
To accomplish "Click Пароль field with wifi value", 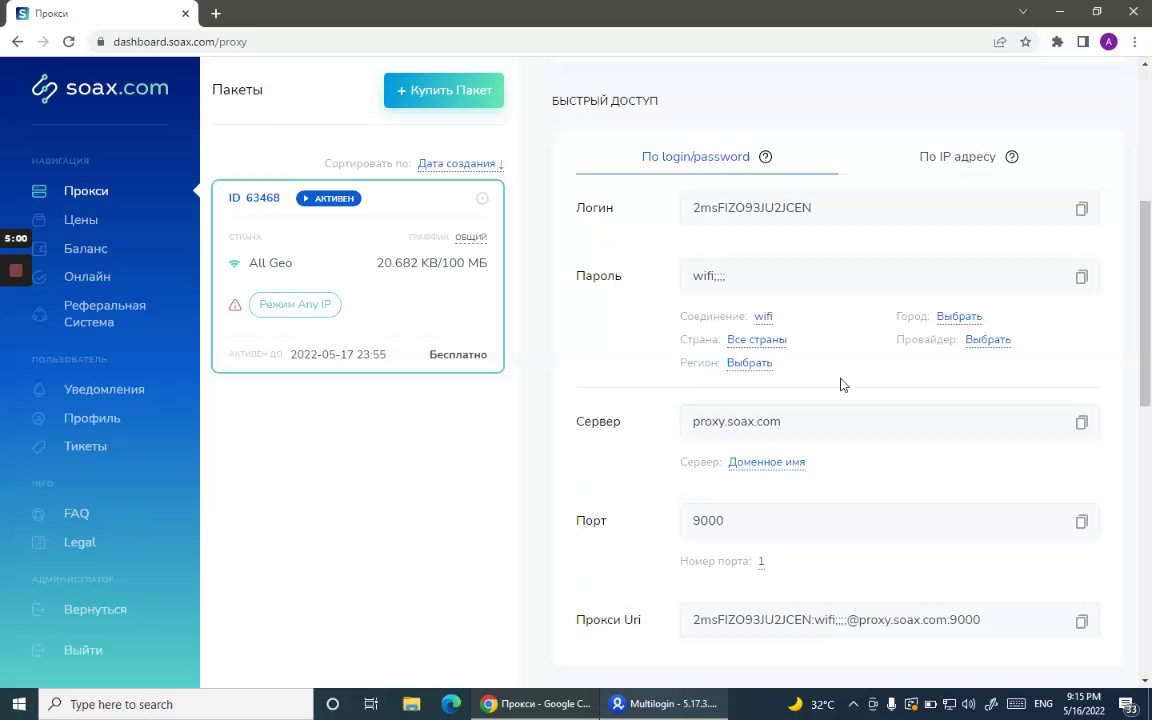I will pos(890,276).
